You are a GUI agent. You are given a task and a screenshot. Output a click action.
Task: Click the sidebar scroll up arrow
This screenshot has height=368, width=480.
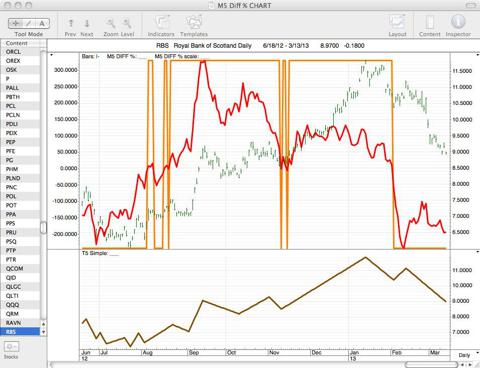click(43, 324)
